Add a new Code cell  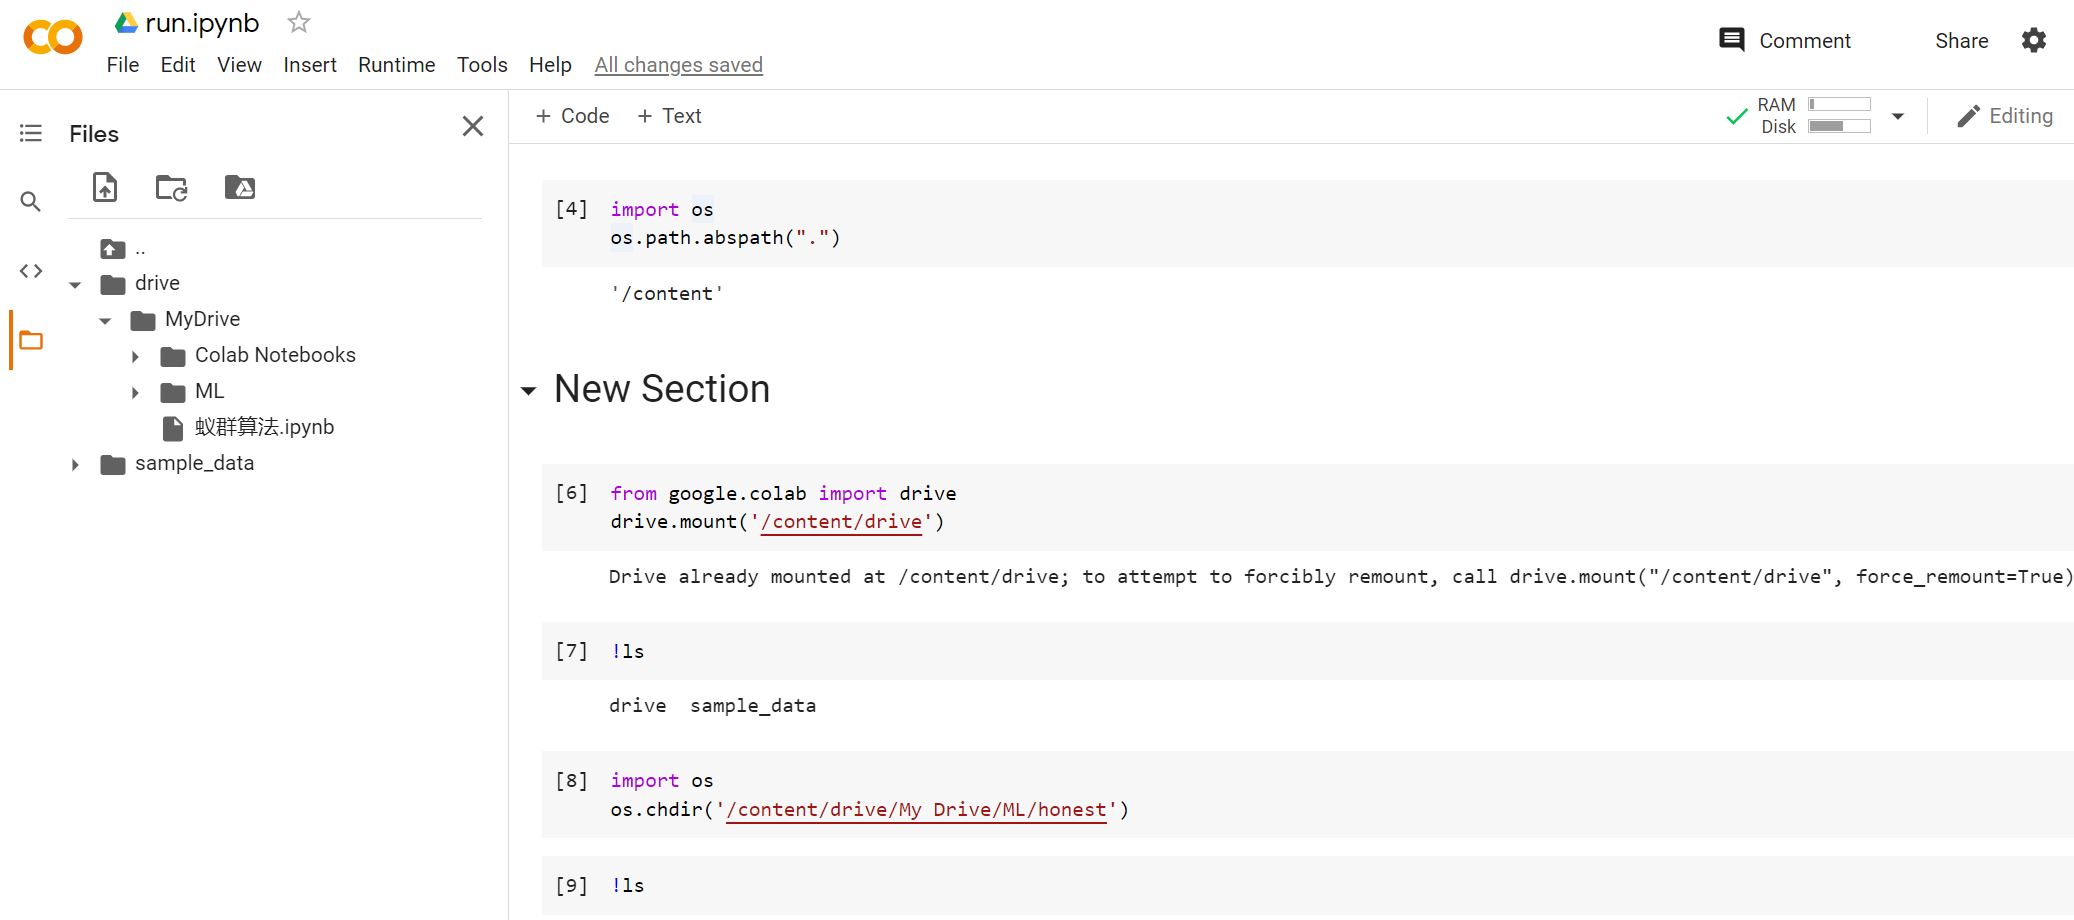coord(572,116)
